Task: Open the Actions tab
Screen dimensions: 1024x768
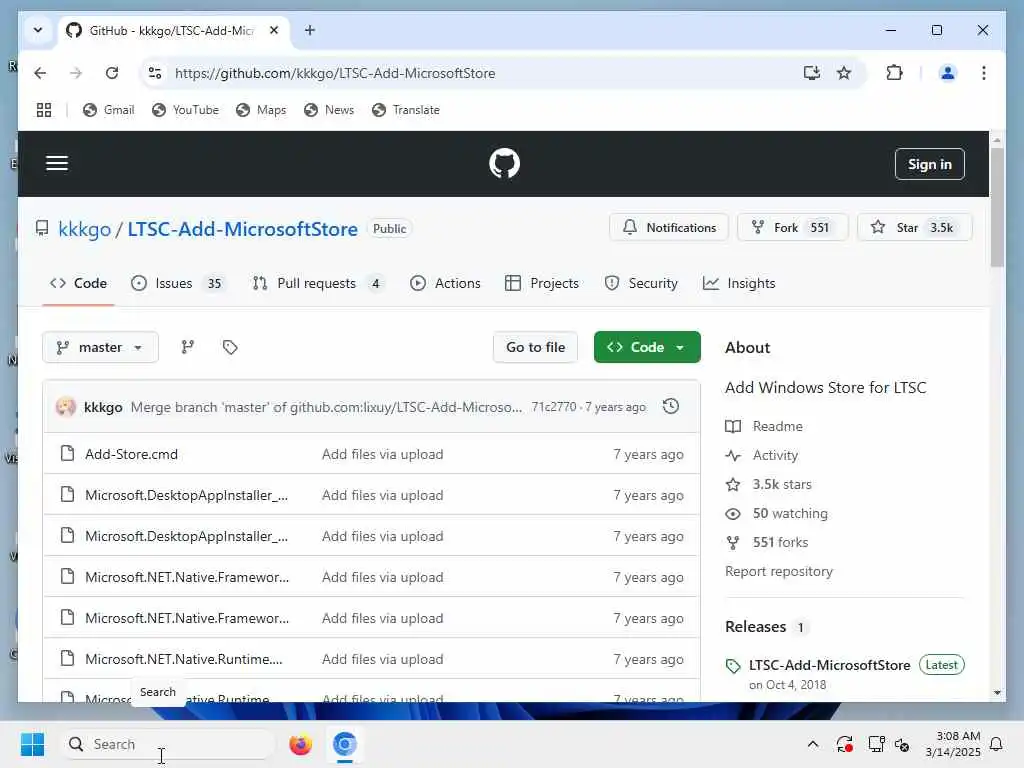Action: tap(445, 283)
